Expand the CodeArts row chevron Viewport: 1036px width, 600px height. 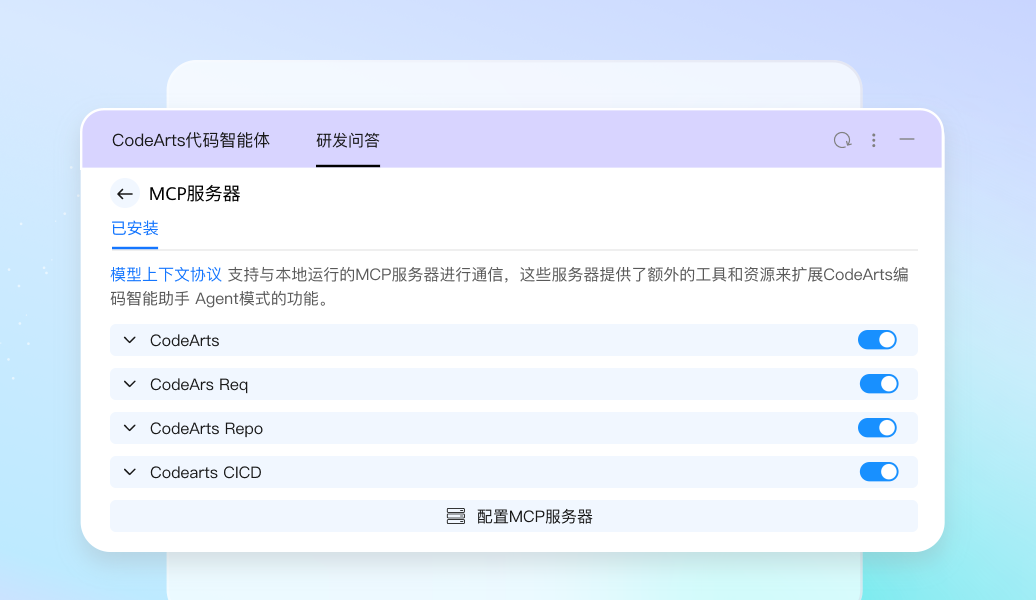coord(129,340)
